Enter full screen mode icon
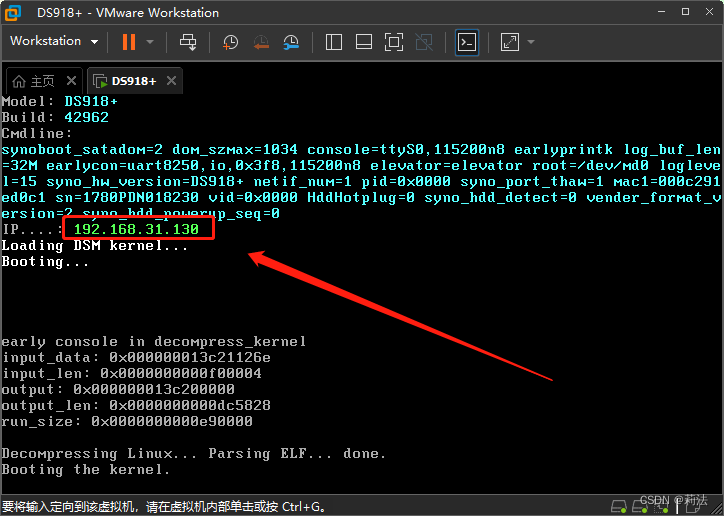 394,42
